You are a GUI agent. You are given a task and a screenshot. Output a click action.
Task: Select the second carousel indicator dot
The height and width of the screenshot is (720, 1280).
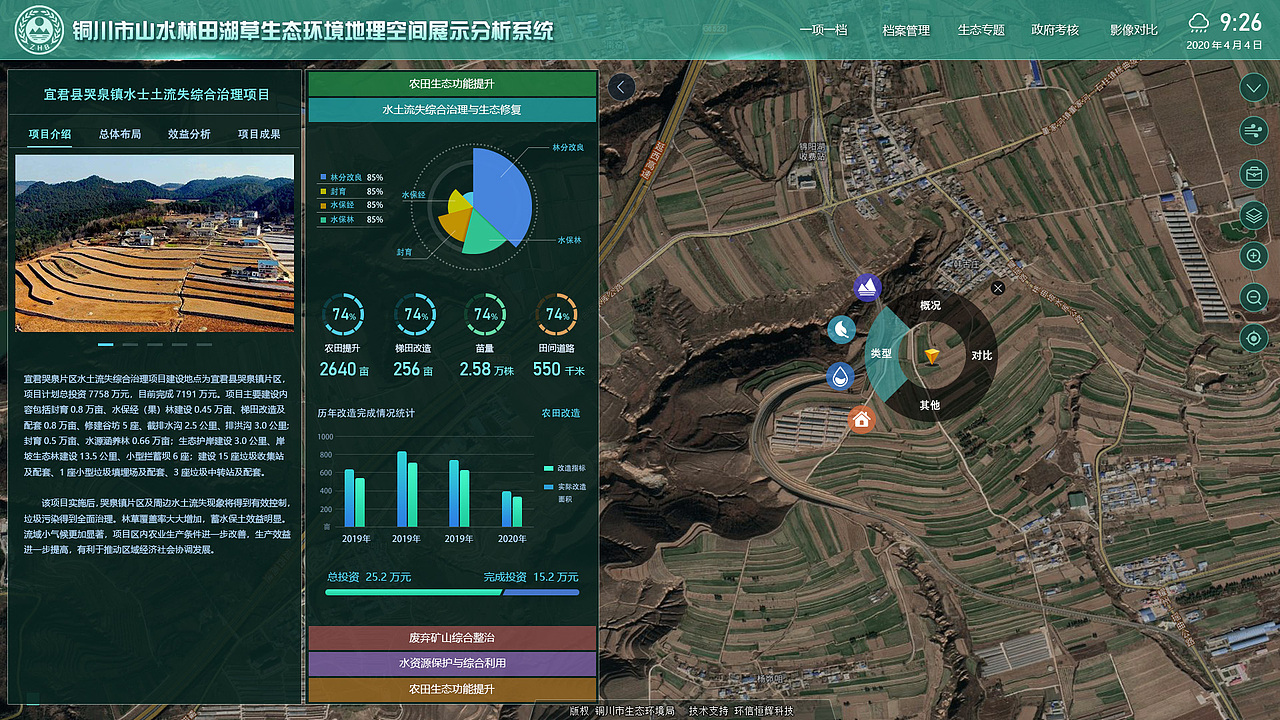130,344
